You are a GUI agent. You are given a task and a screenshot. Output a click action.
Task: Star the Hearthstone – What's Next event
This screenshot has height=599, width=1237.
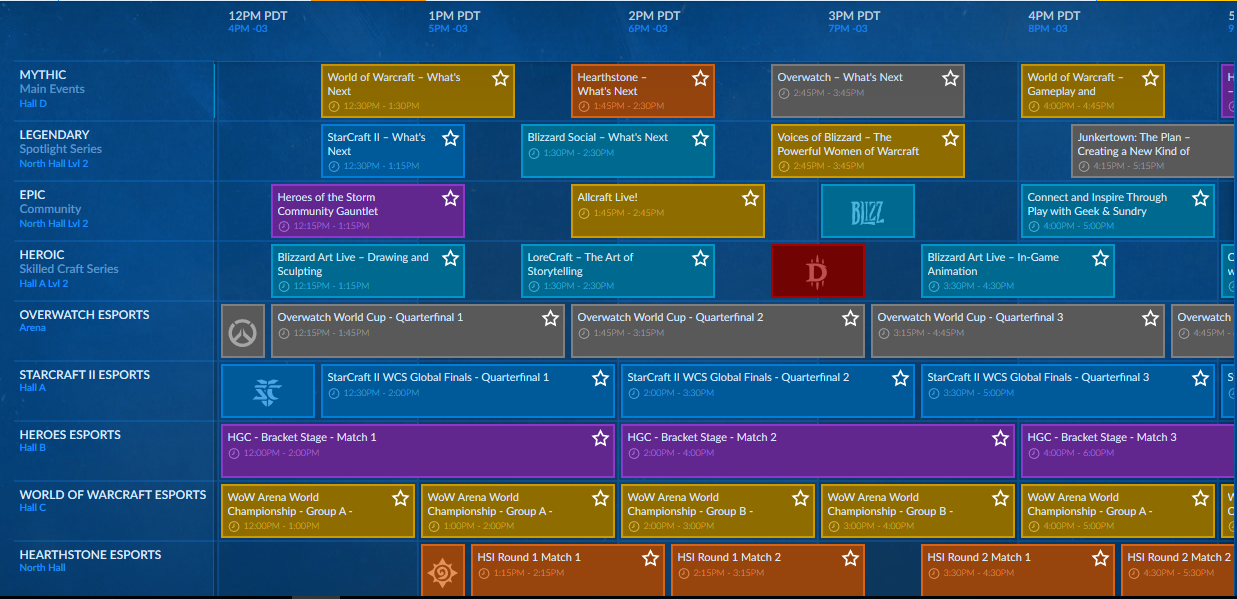point(700,78)
